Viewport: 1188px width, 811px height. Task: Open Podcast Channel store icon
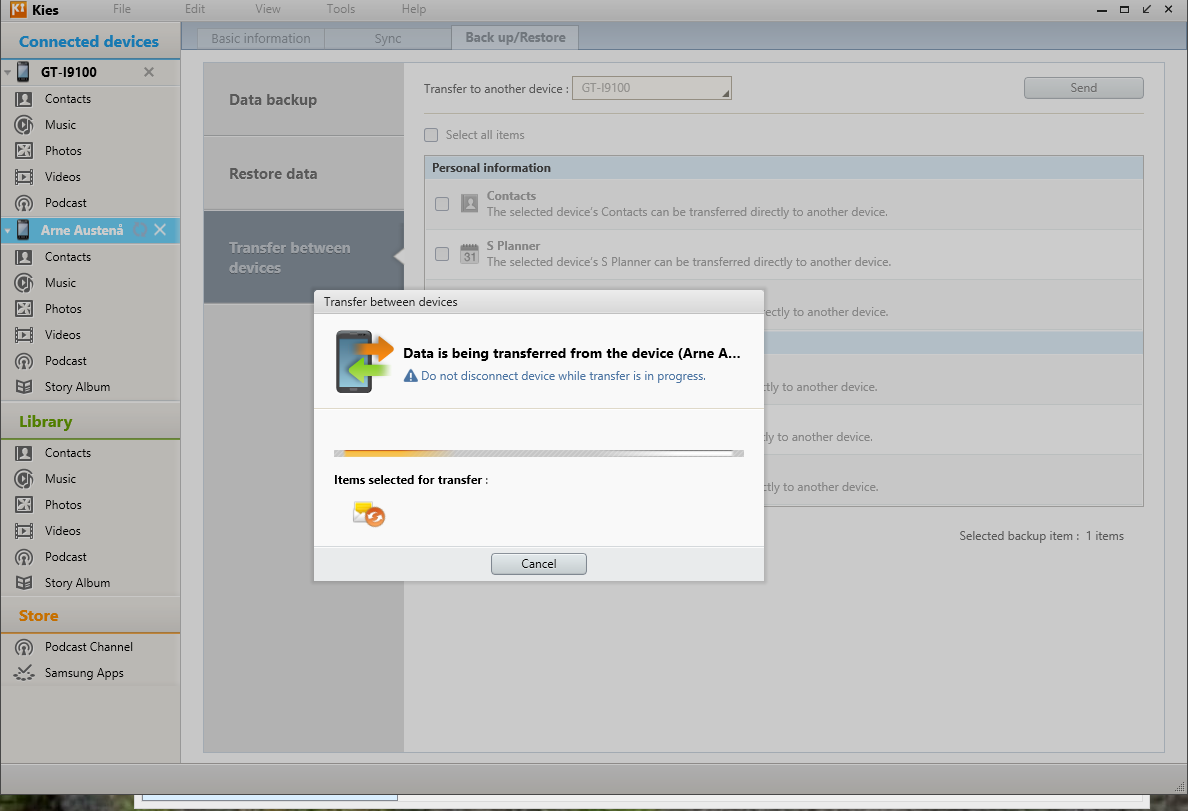coord(24,647)
